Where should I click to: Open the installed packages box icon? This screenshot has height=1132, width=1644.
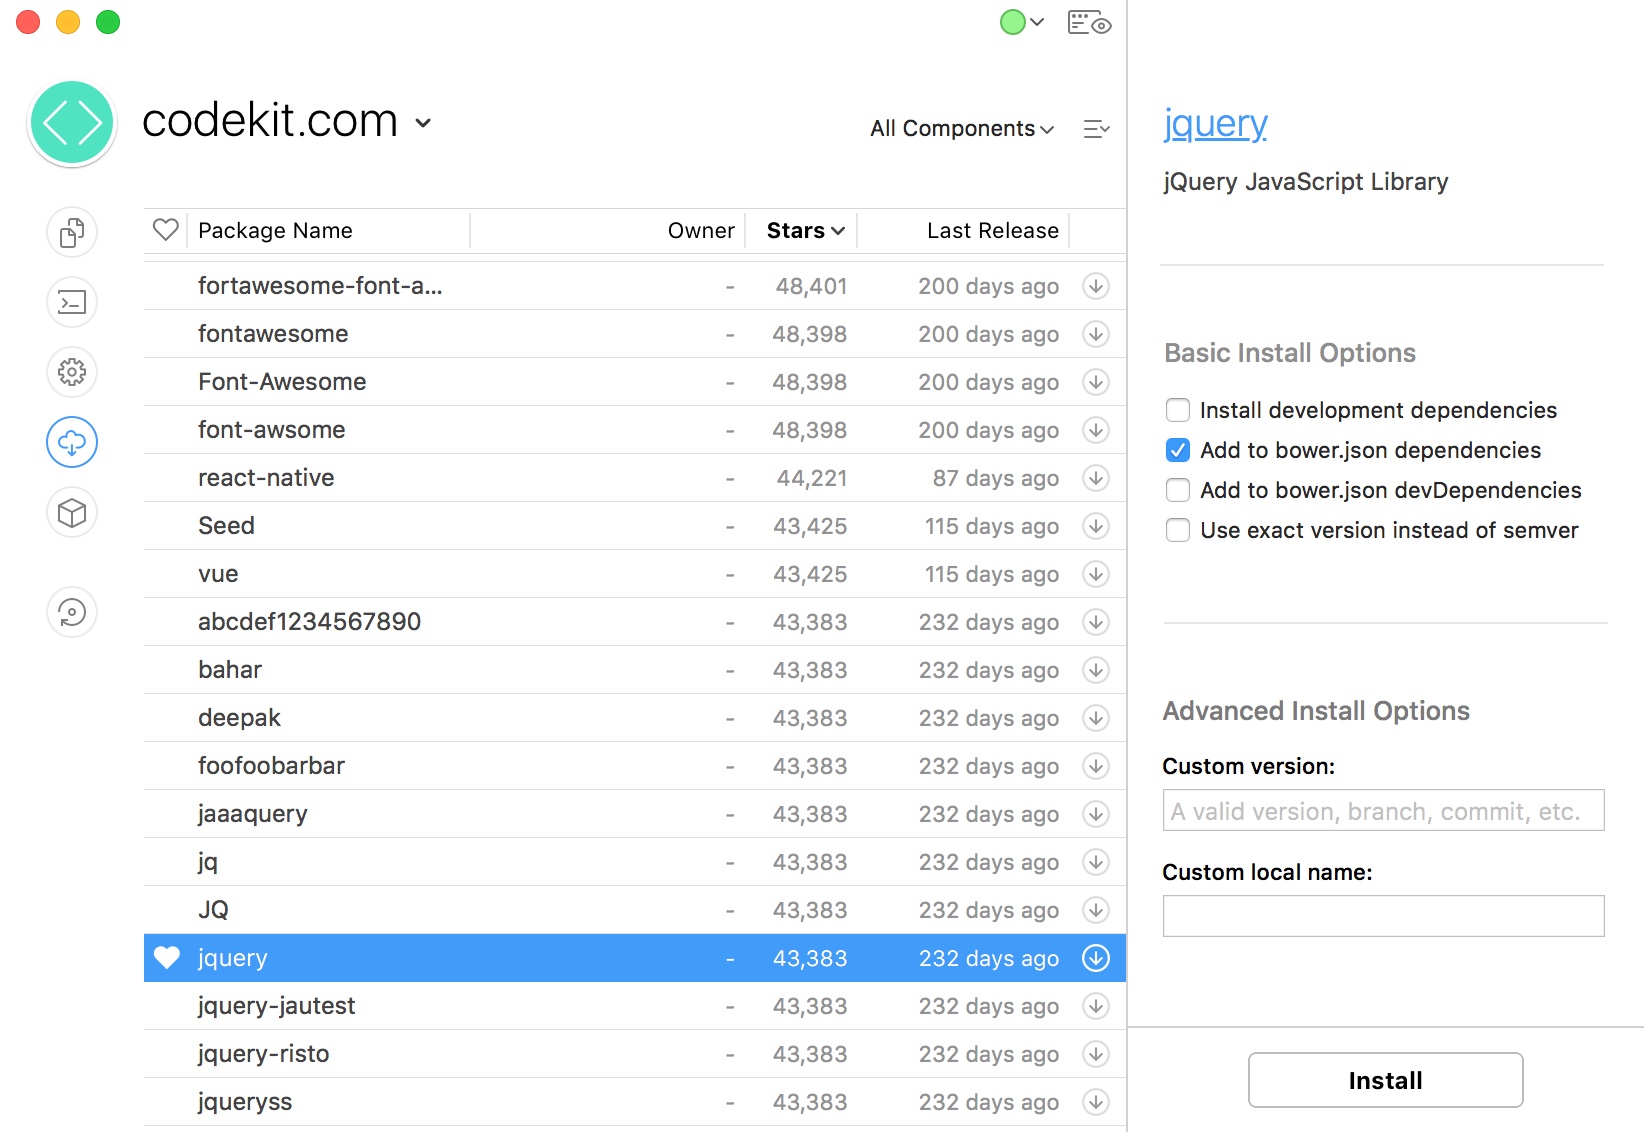72,513
